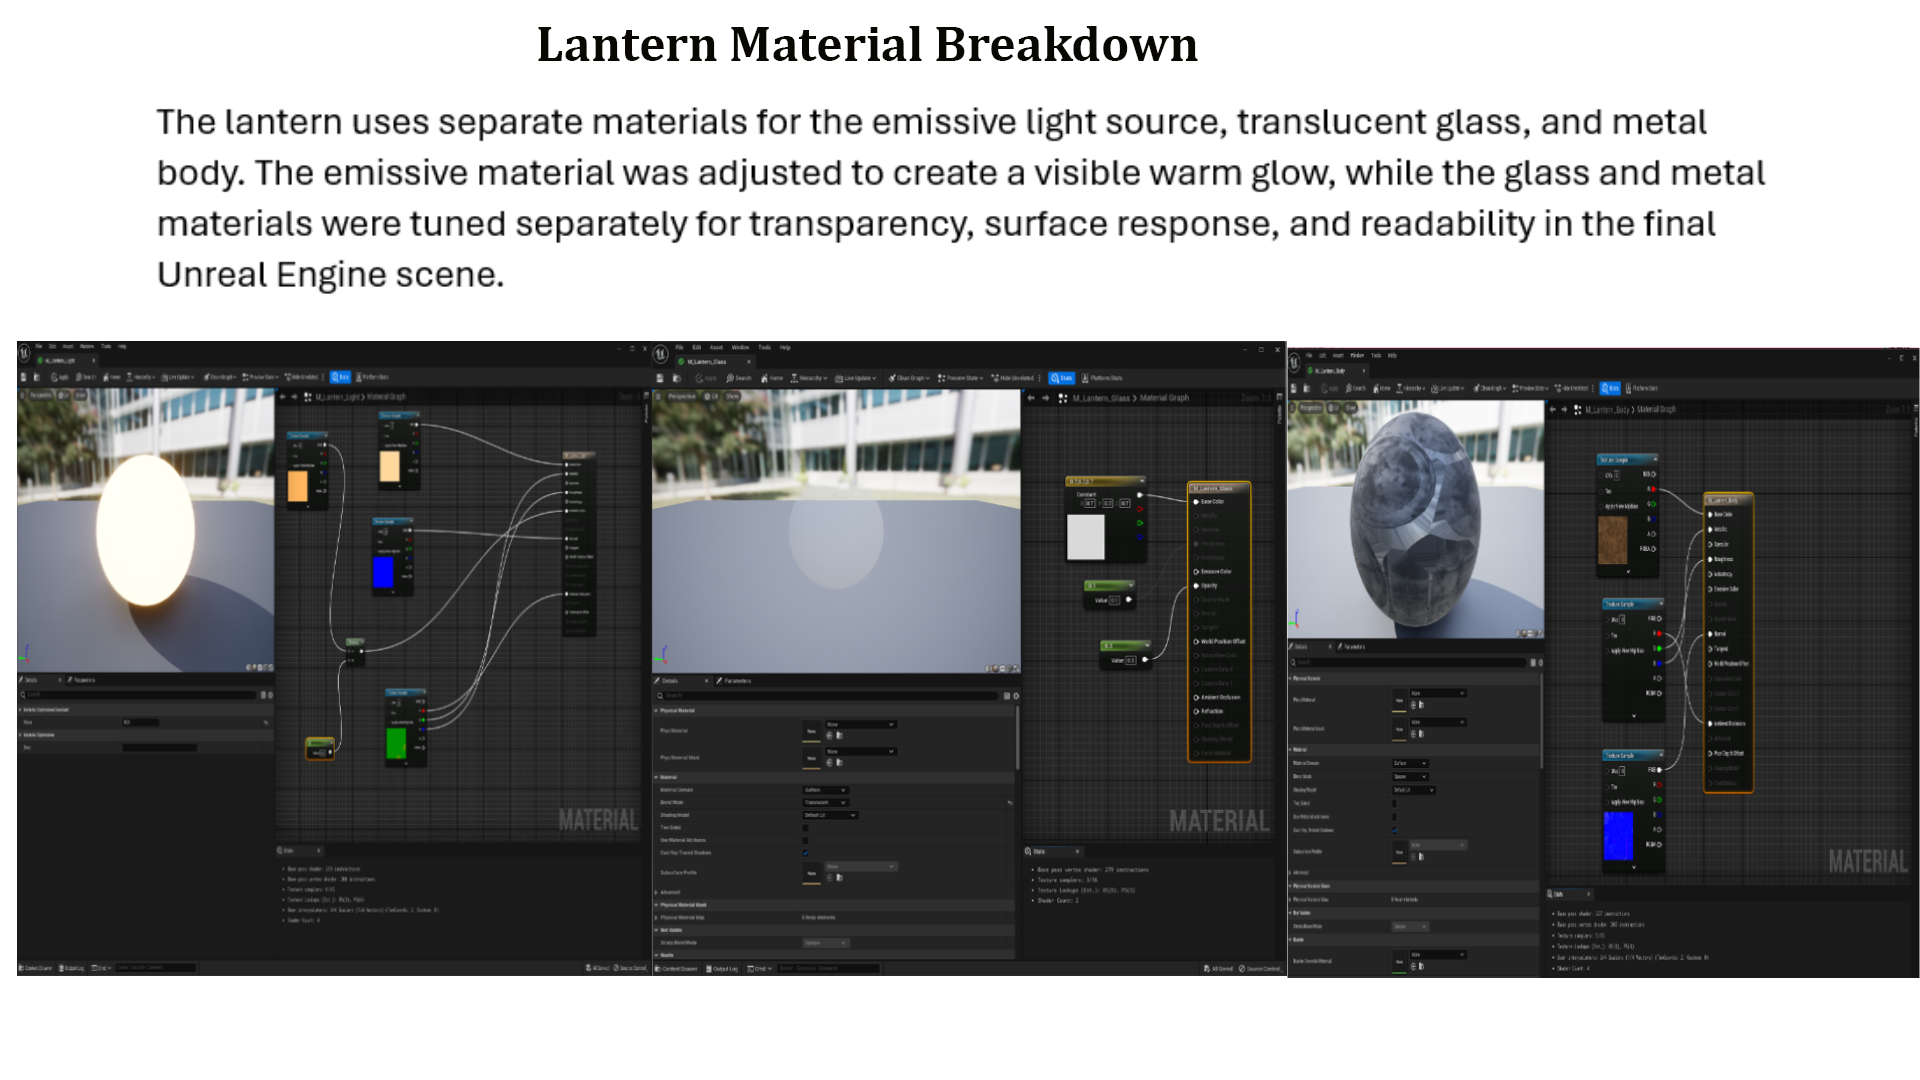
Task: Open the Material Domain Surface dropdown in glass window
Action: click(x=826, y=790)
